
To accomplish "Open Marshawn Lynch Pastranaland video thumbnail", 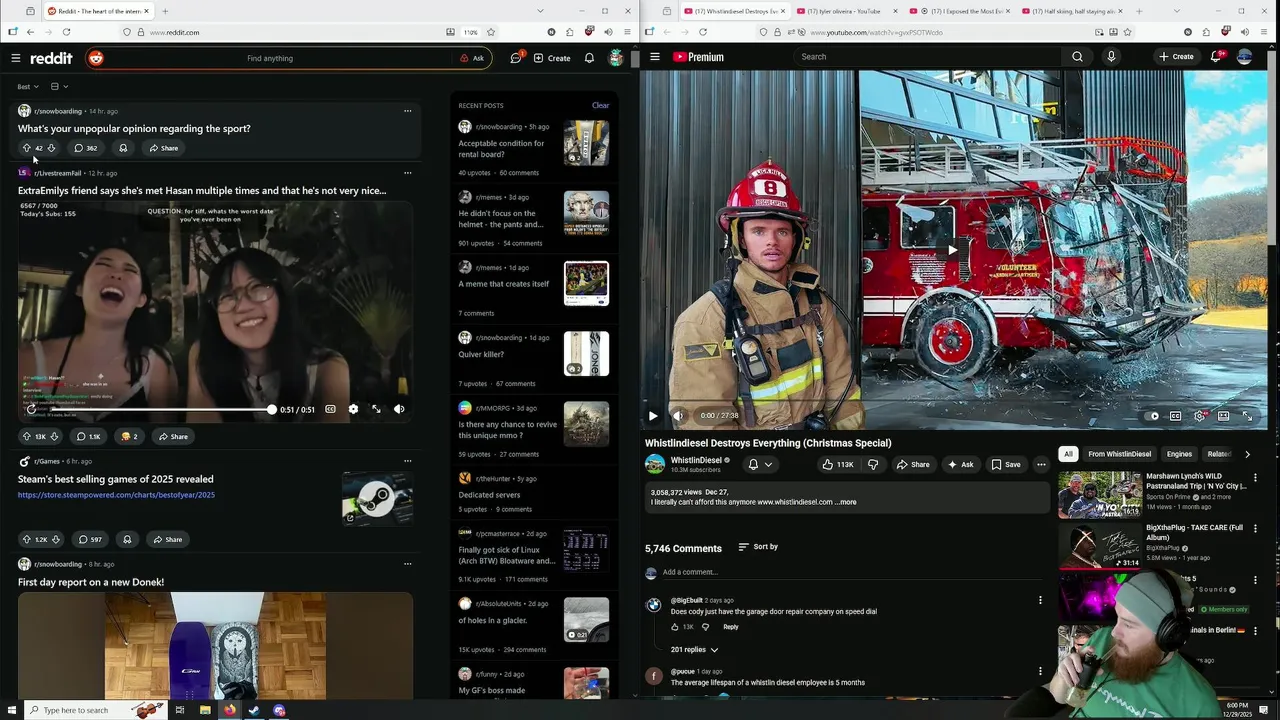I will click(x=1100, y=495).
